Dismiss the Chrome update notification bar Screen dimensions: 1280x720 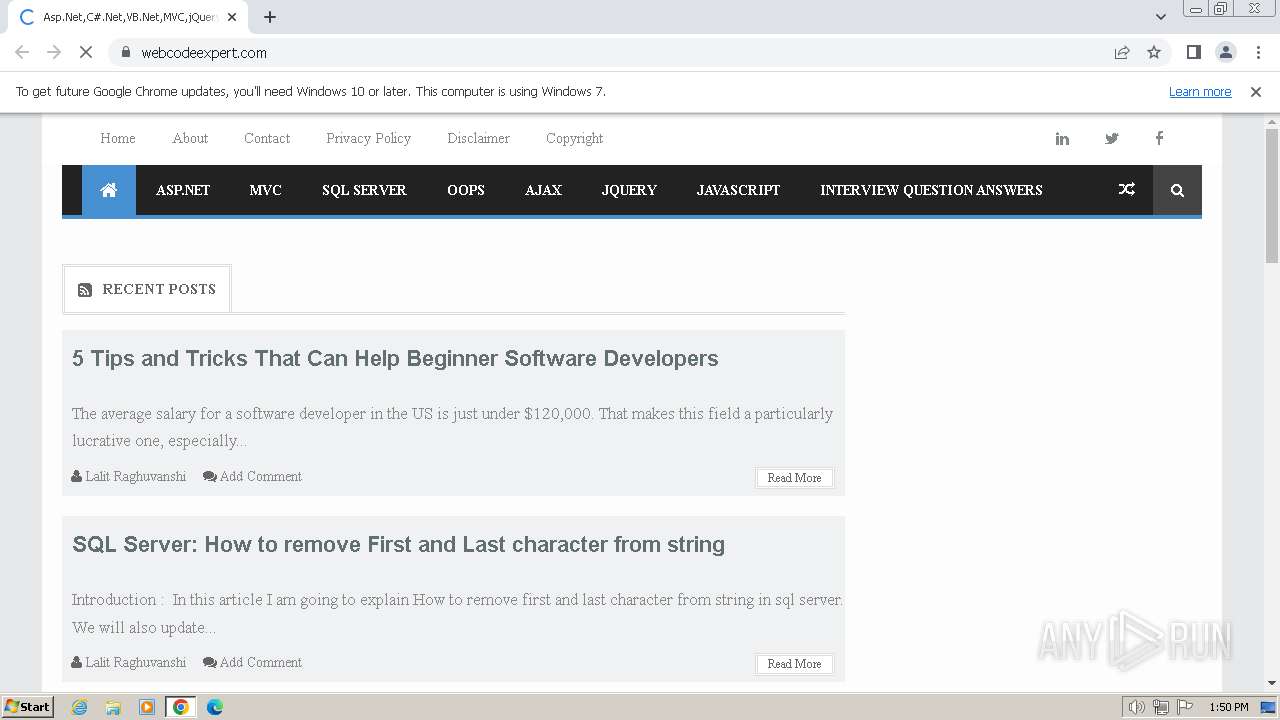click(x=1256, y=92)
